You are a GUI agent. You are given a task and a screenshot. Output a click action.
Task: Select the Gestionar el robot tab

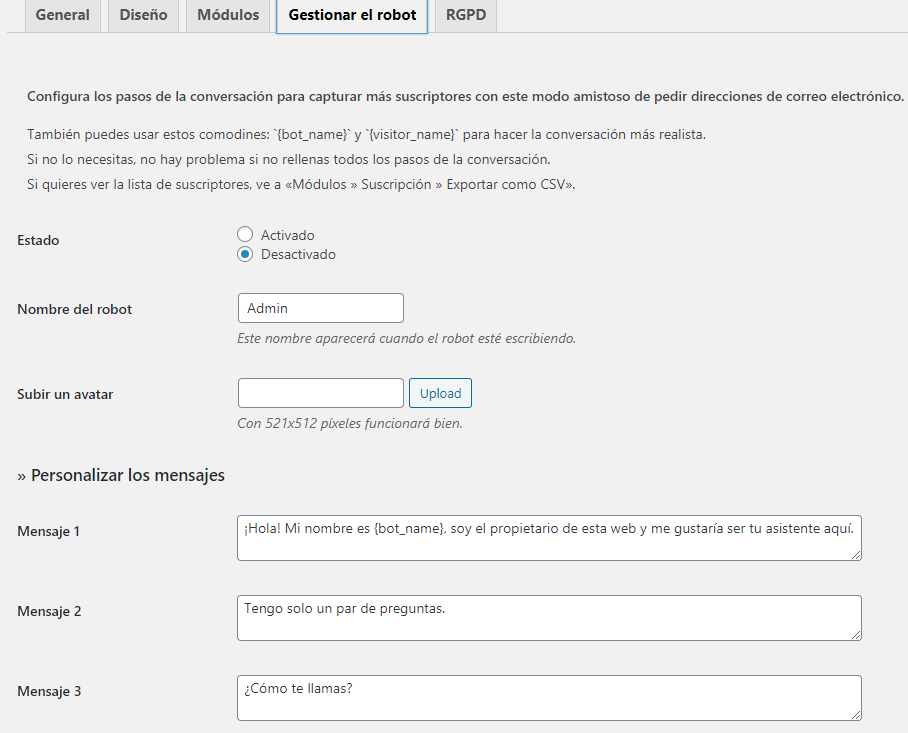(x=352, y=15)
